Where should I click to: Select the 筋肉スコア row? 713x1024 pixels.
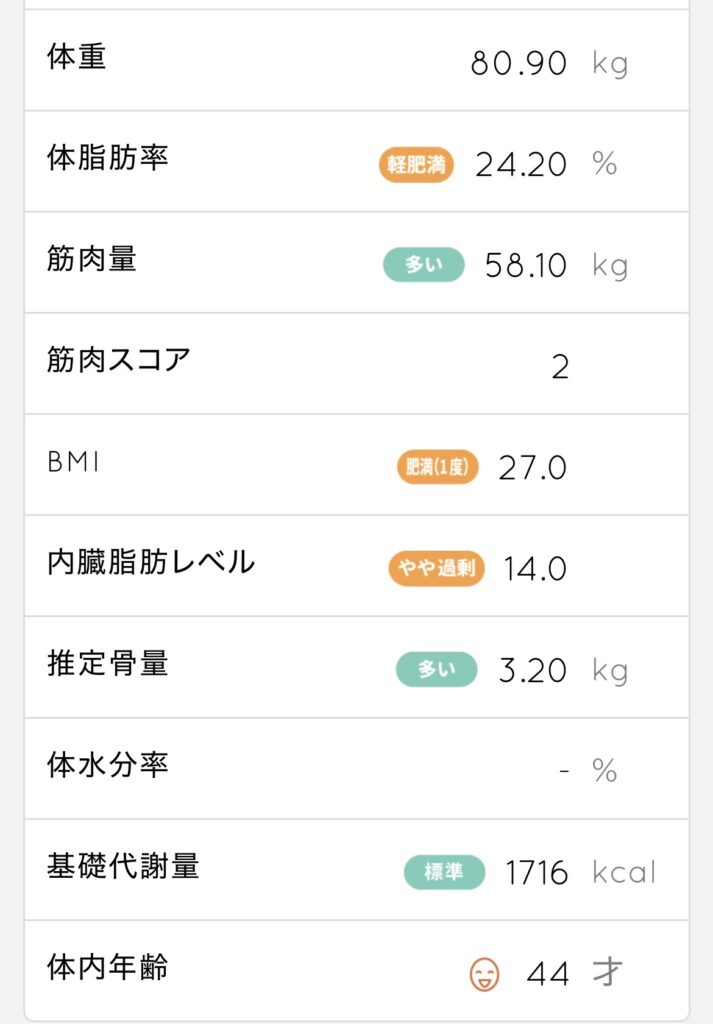pos(119,360)
